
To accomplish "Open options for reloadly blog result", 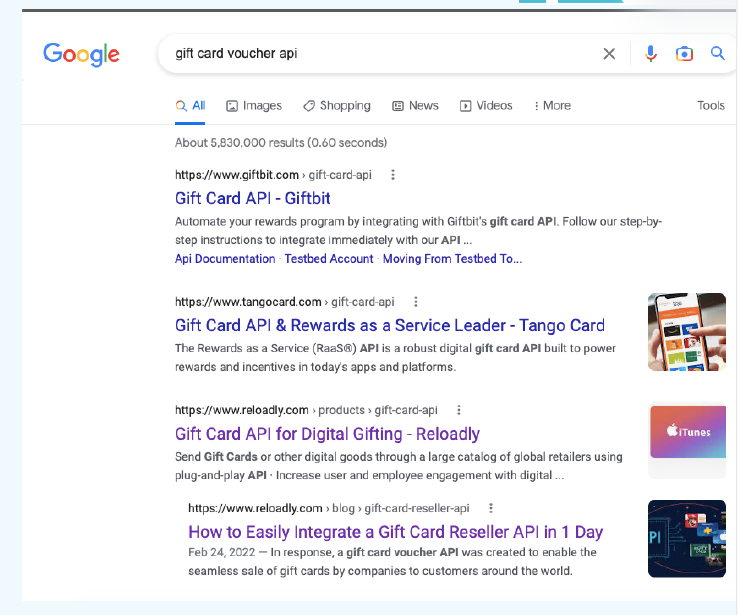I will pyautogui.click(x=491, y=508).
